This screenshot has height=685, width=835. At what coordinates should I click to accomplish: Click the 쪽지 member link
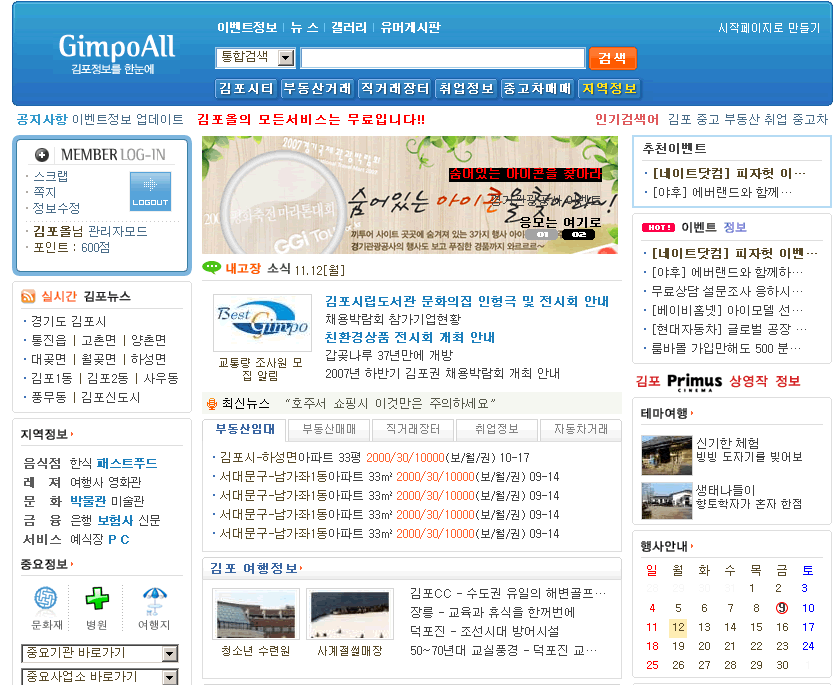tap(45, 192)
